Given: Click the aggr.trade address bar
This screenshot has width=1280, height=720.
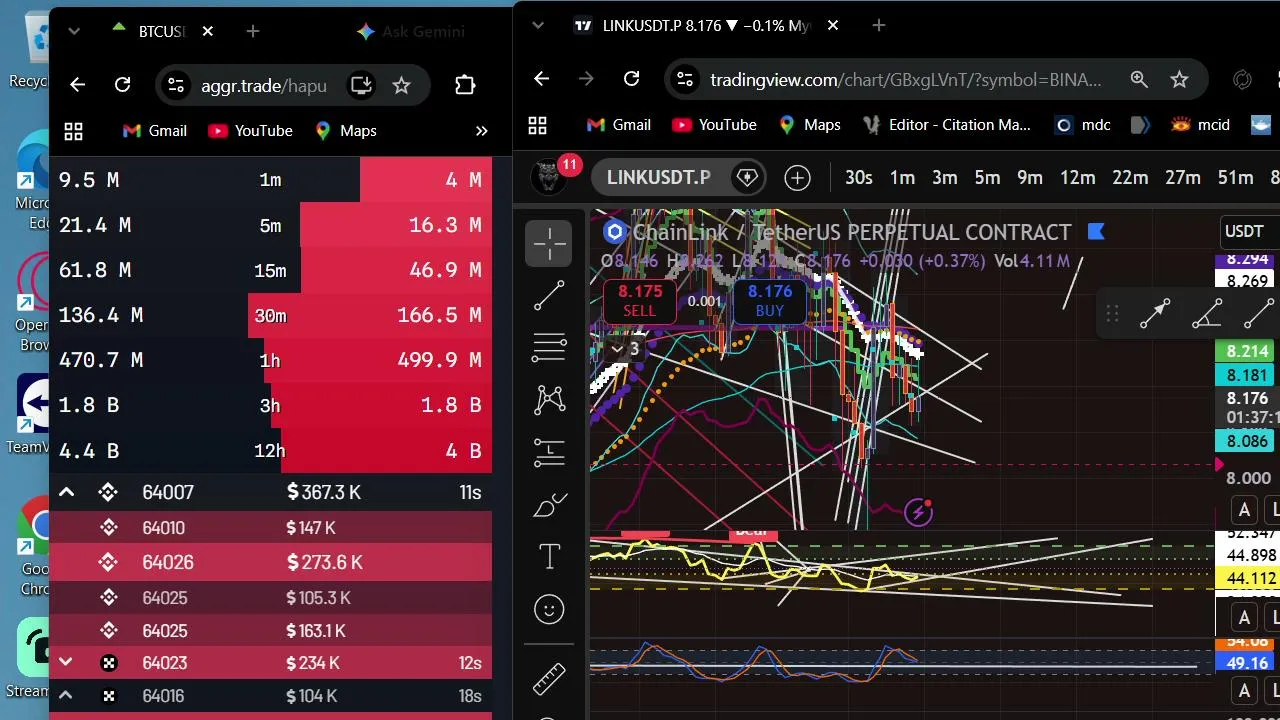Looking at the screenshot, I should click(x=264, y=85).
